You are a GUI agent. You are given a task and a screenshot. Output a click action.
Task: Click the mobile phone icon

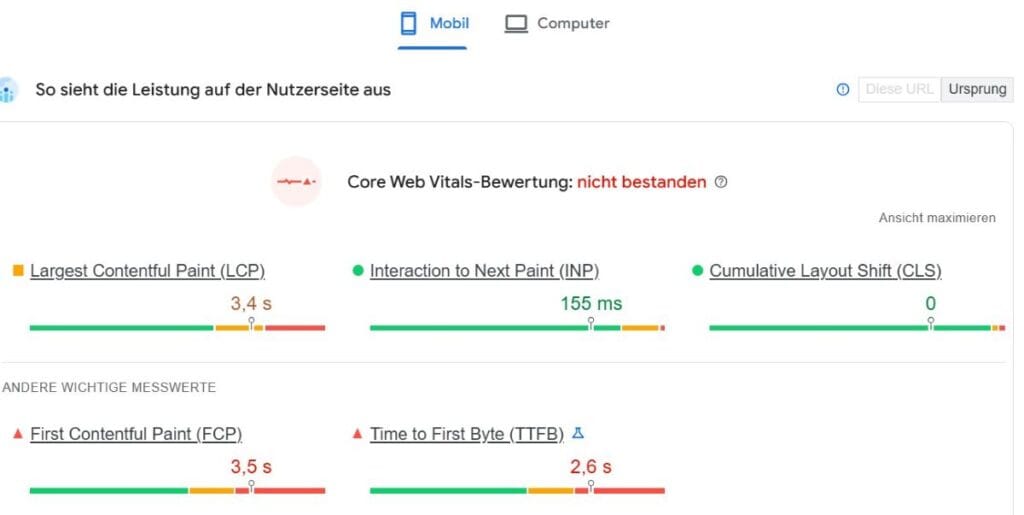[x=408, y=23]
